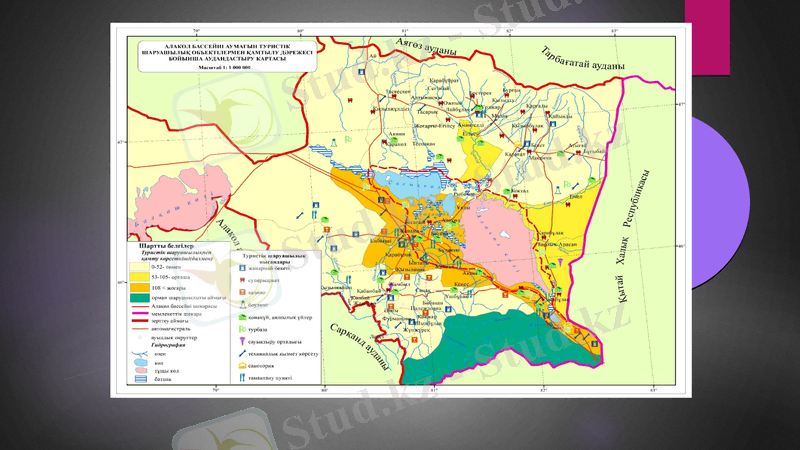Click the sanatorium icon in the legend
The width and height of the screenshot is (800, 450).
tap(240, 364)
